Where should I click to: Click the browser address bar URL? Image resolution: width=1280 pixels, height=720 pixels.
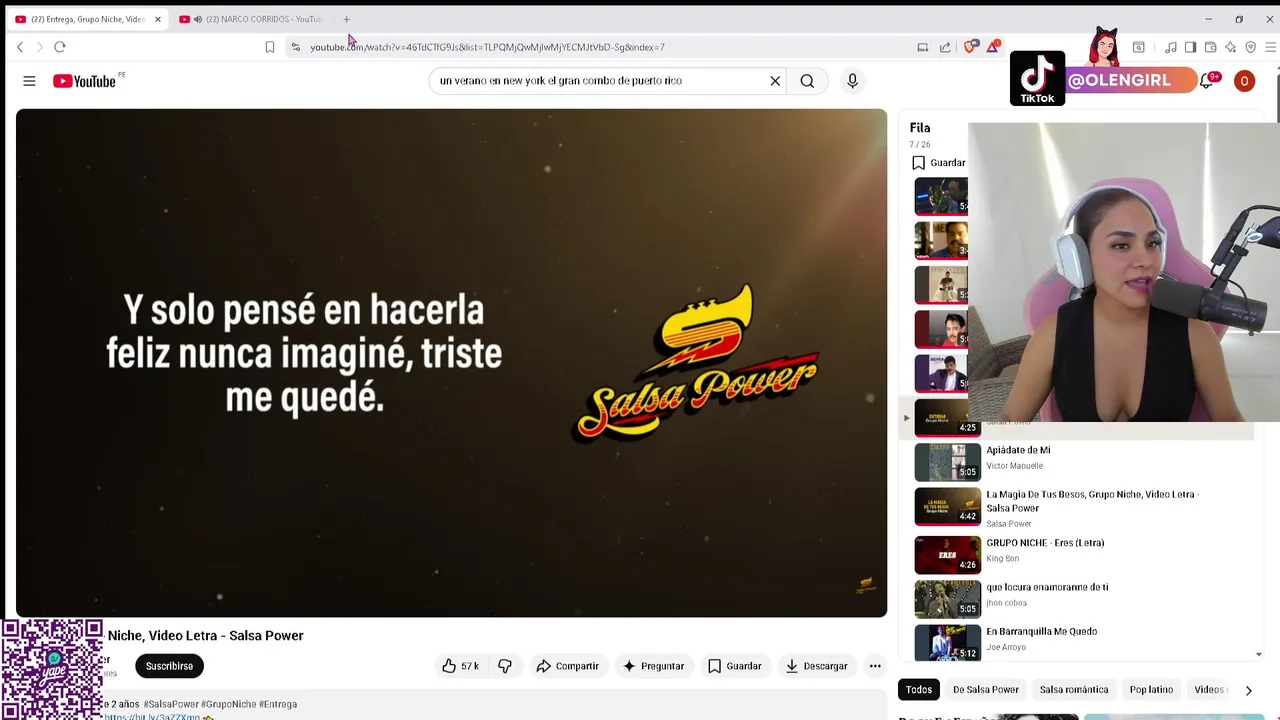pyautogui.click(x=487, y=47)
